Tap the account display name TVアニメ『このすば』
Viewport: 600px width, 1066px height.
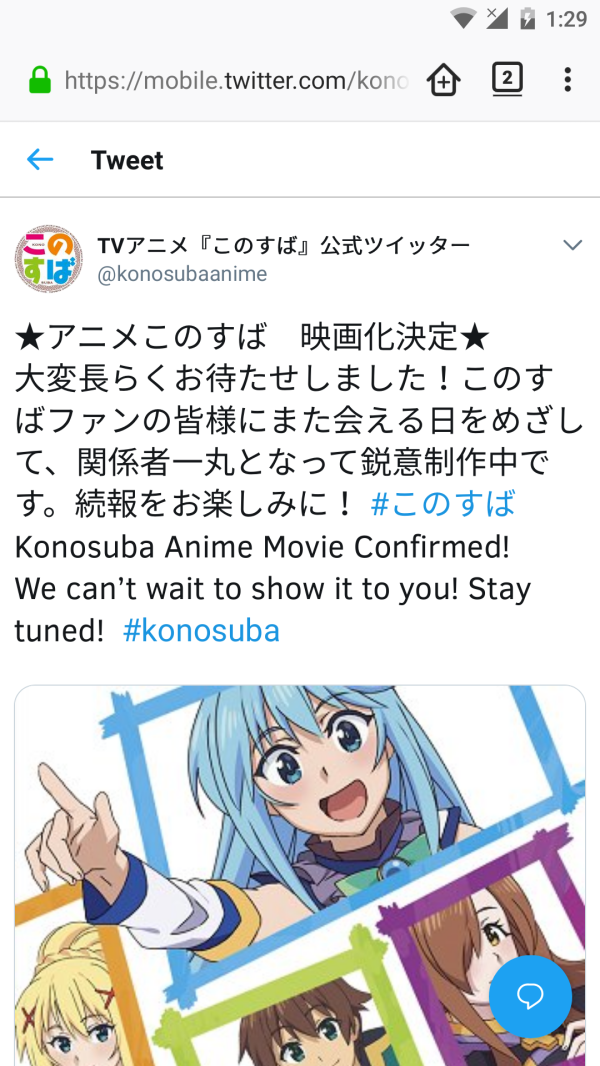click(x=283, y=245)
